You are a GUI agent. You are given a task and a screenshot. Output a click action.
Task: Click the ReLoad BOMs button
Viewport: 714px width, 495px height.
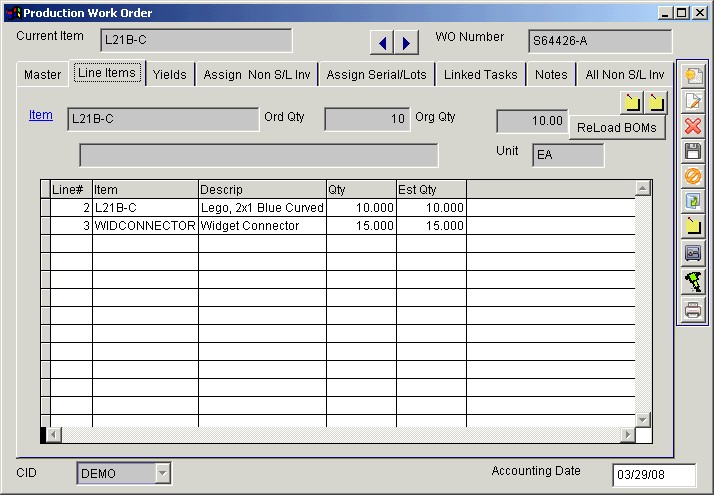(617, 128)
